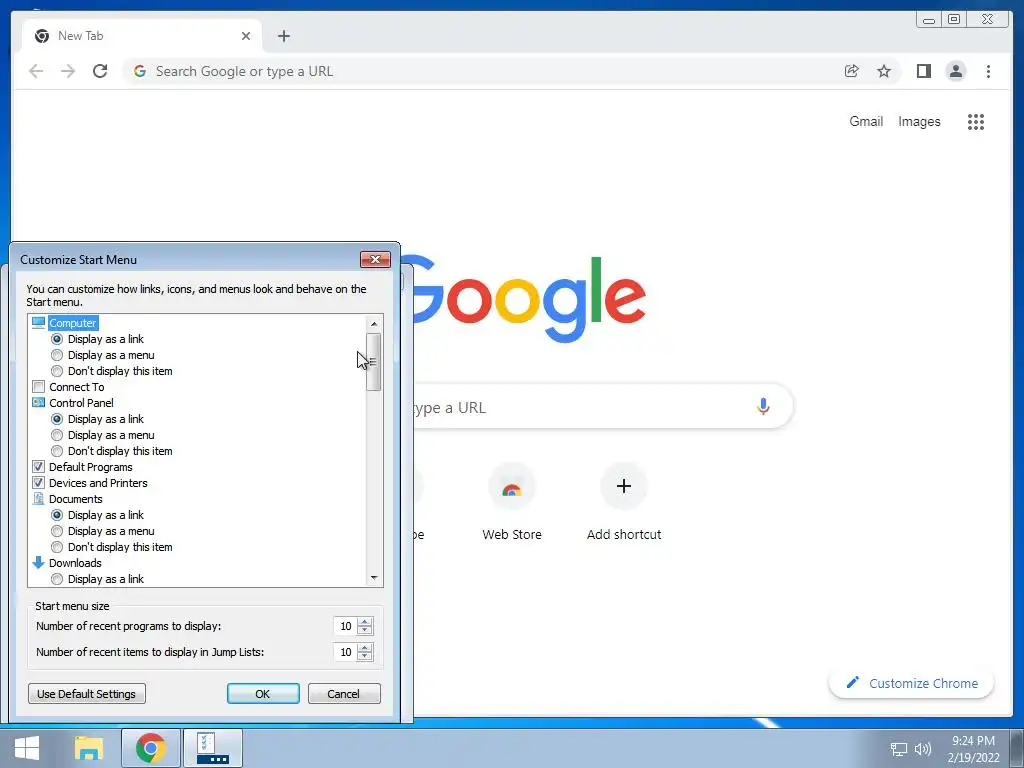The height and width of the screenshot is (768, 1024).
Task: Click Chrome's forward navigation arrow
Action: 68,71
